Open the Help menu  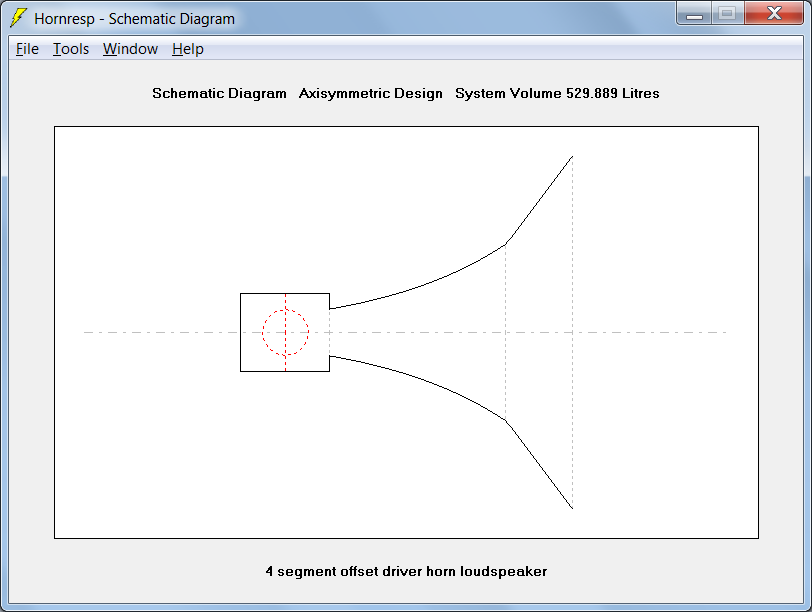pyautogui.click(x=187, y=49)
